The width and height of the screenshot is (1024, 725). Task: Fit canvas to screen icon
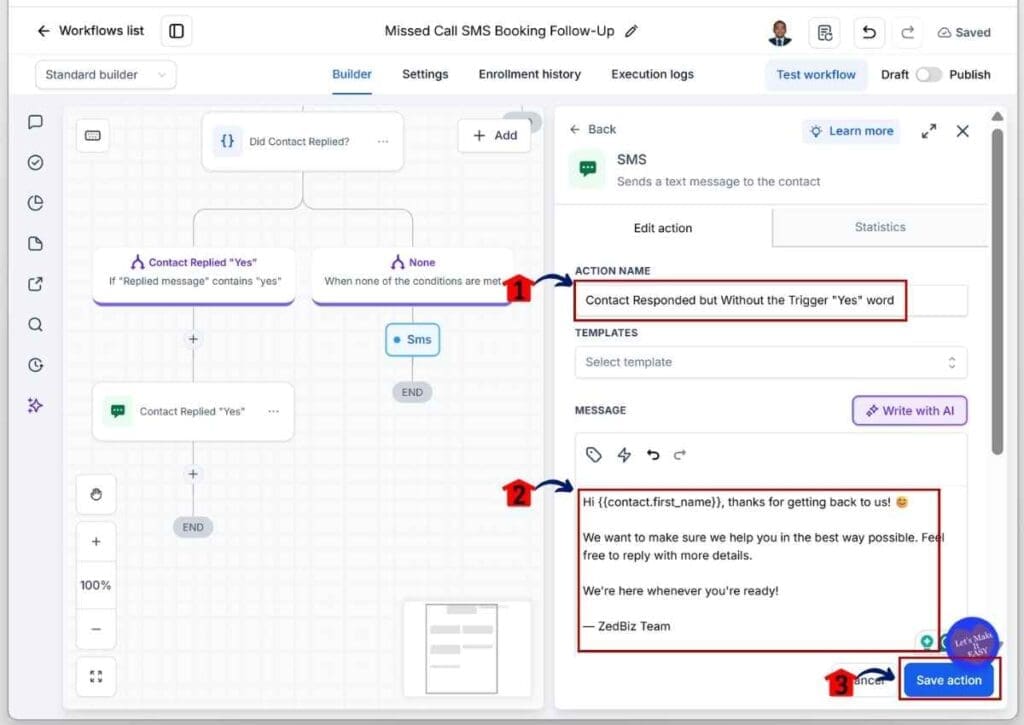tap(96, 676)
